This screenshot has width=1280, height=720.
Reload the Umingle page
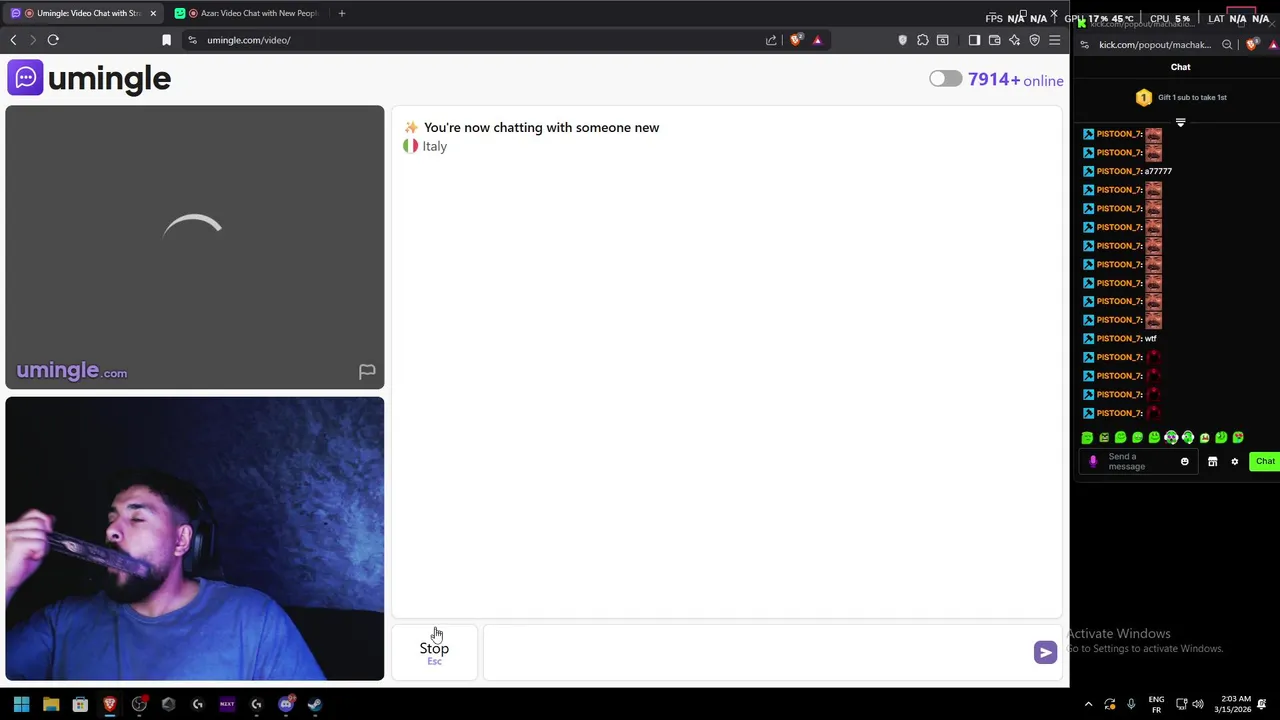(x=53, y=40)
